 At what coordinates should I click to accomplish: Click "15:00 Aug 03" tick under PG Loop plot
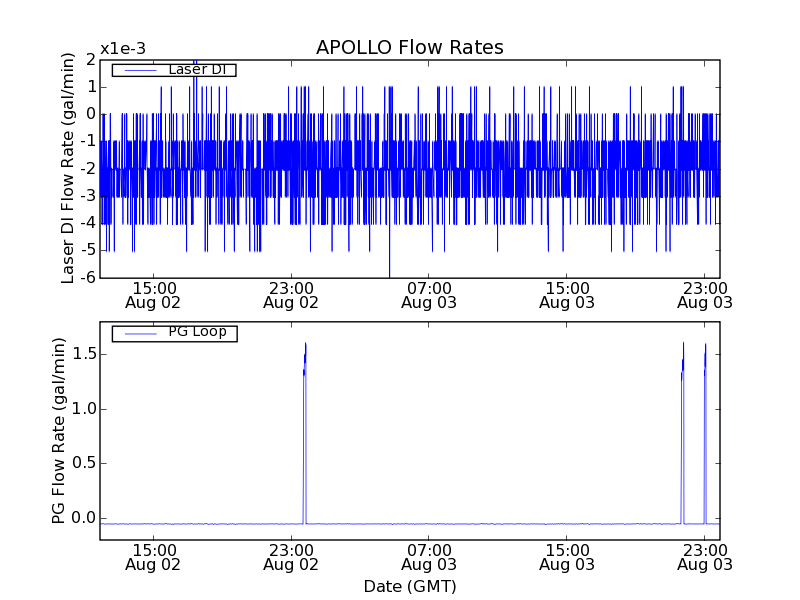pyautogui.click(x=567, y=558)
